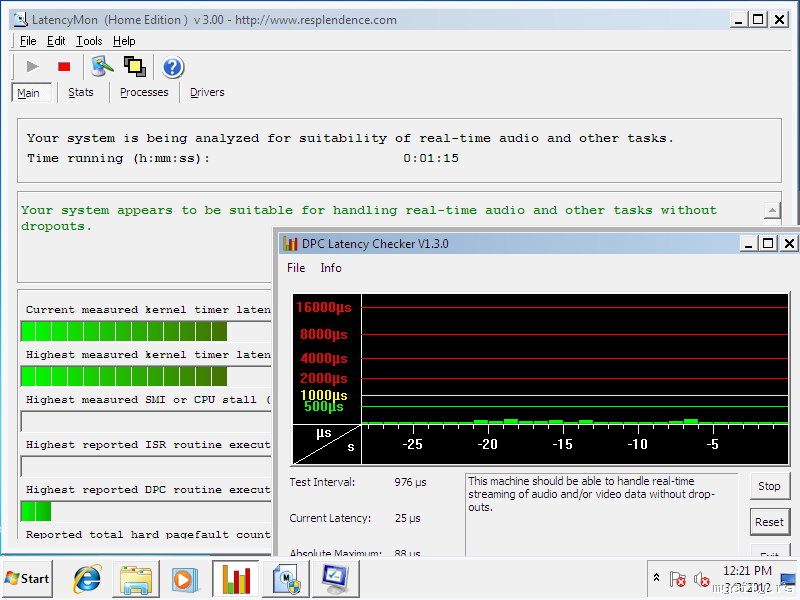
Task: Click the Stop button in DPC Latency Checker
Action: click(x=769, y=486)
